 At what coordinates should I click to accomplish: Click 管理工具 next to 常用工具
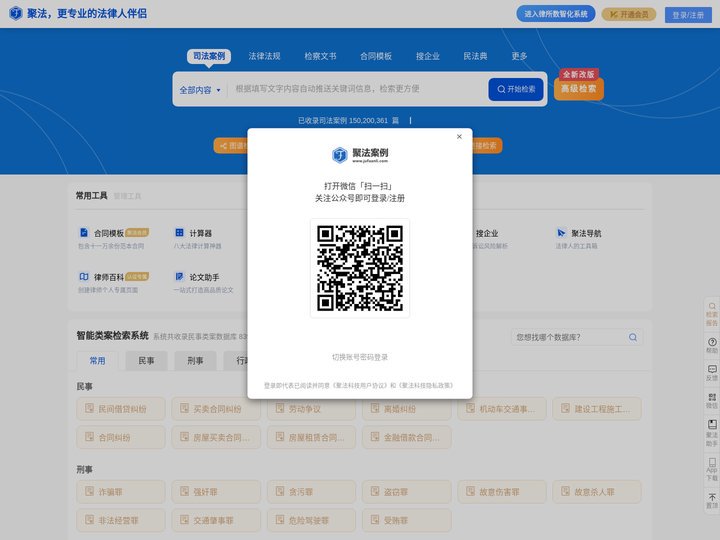(x=127, y=196)
